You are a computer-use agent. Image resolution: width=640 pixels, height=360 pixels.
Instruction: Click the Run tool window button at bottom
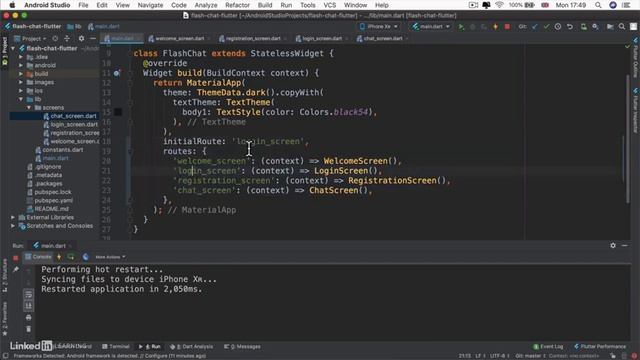click(149, 346)
